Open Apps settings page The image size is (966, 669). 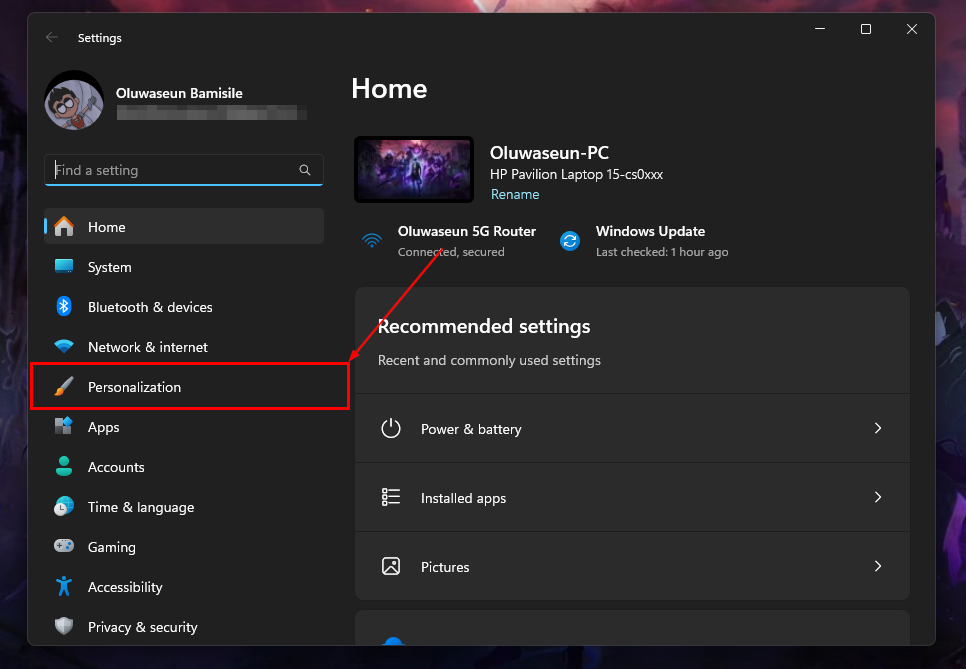click(x=184, y=427)
